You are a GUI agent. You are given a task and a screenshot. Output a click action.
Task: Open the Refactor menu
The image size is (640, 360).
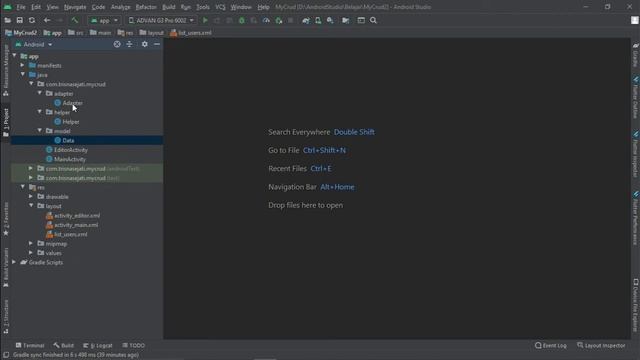click(x=146, y=7)
